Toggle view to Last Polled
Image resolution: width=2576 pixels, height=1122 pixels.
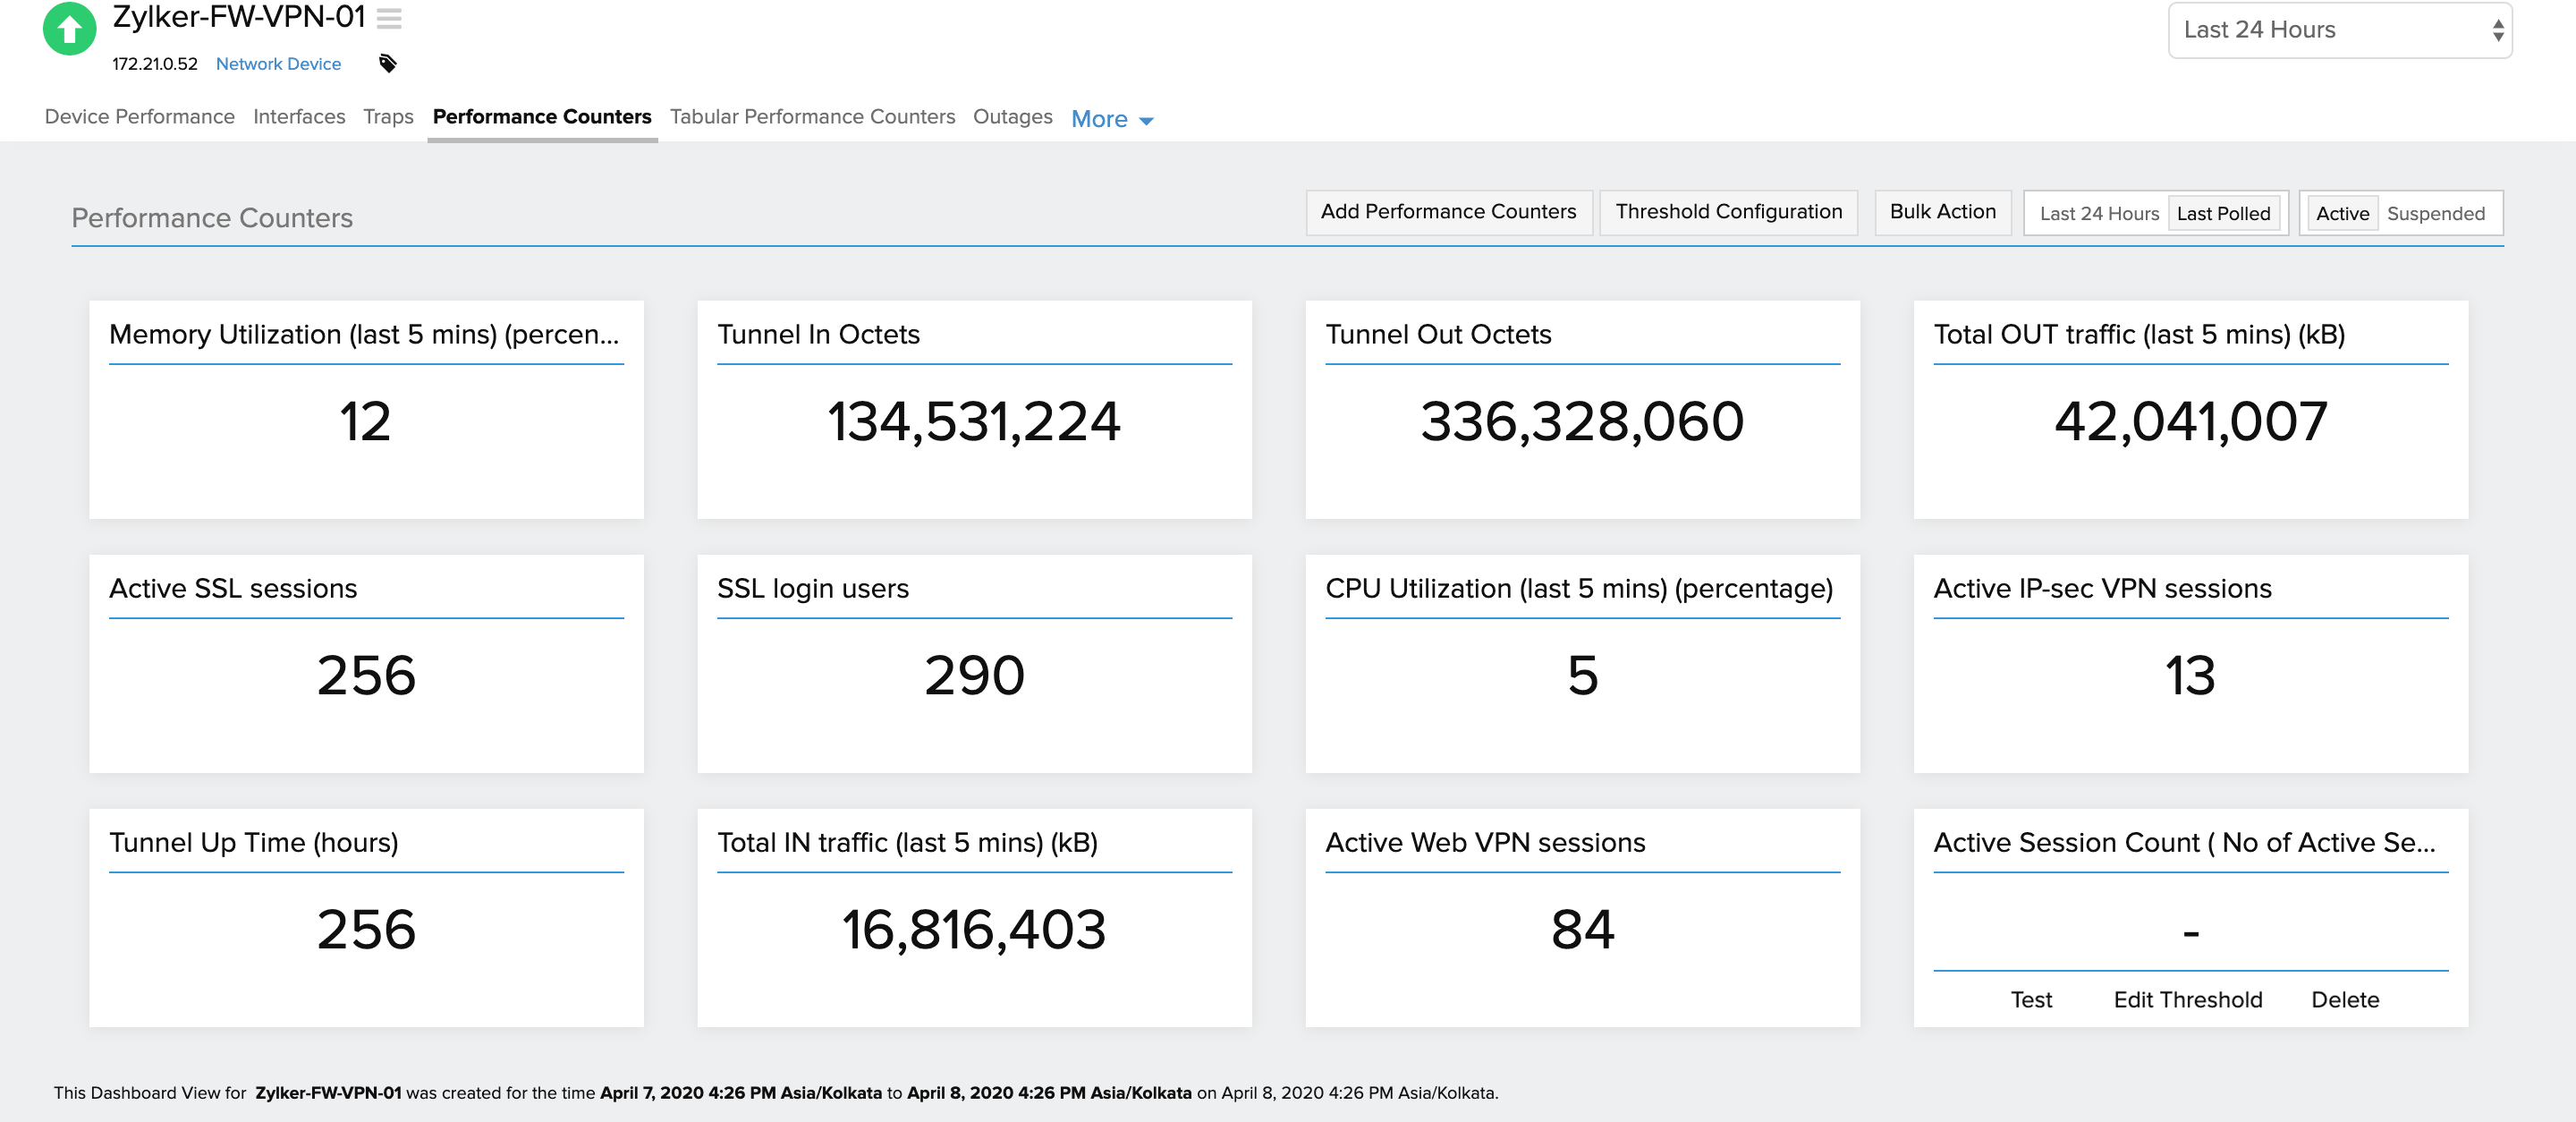click(2222, 213)
